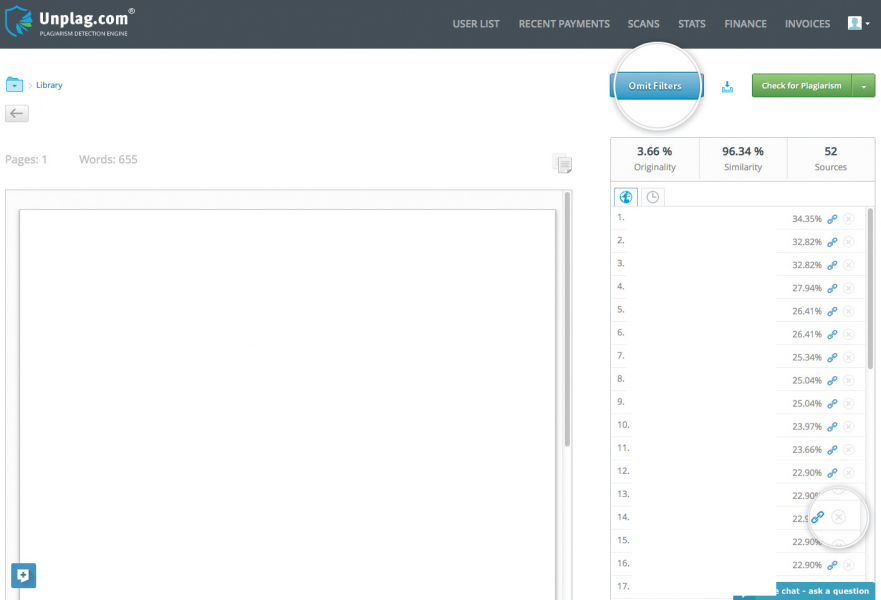
Task: Click the copy document text icon
Action: coord(563,164)
